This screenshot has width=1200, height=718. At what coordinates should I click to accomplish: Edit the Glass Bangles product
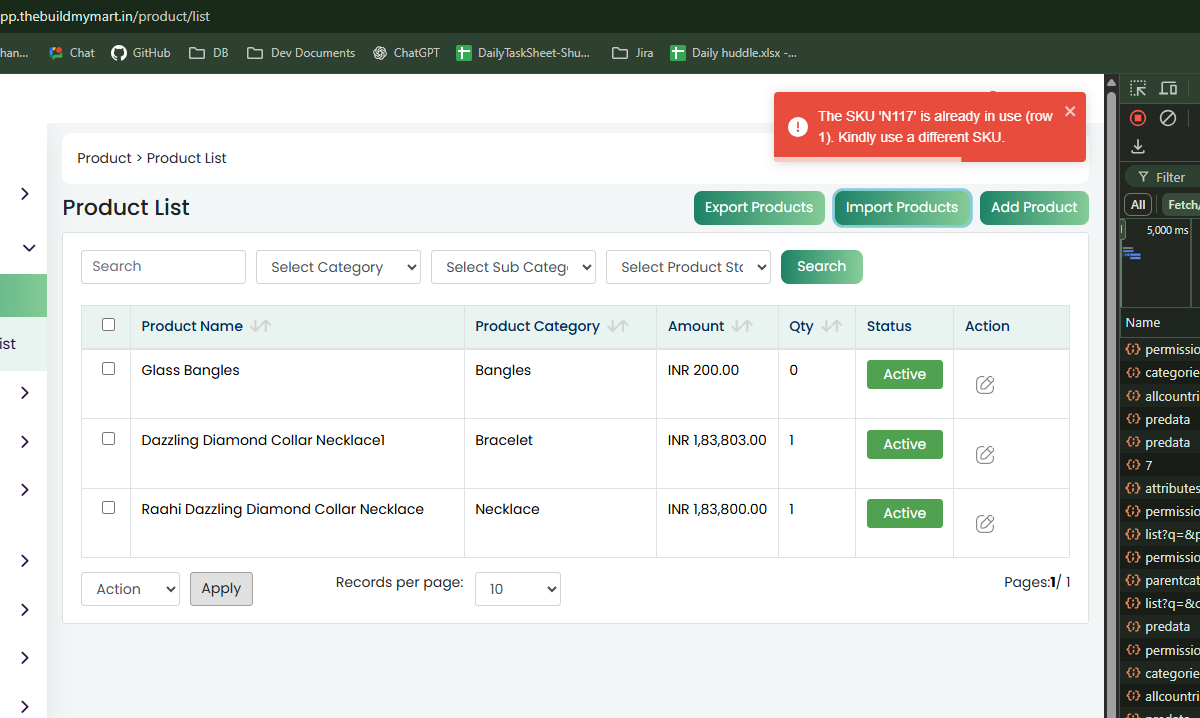click(985, 385)
